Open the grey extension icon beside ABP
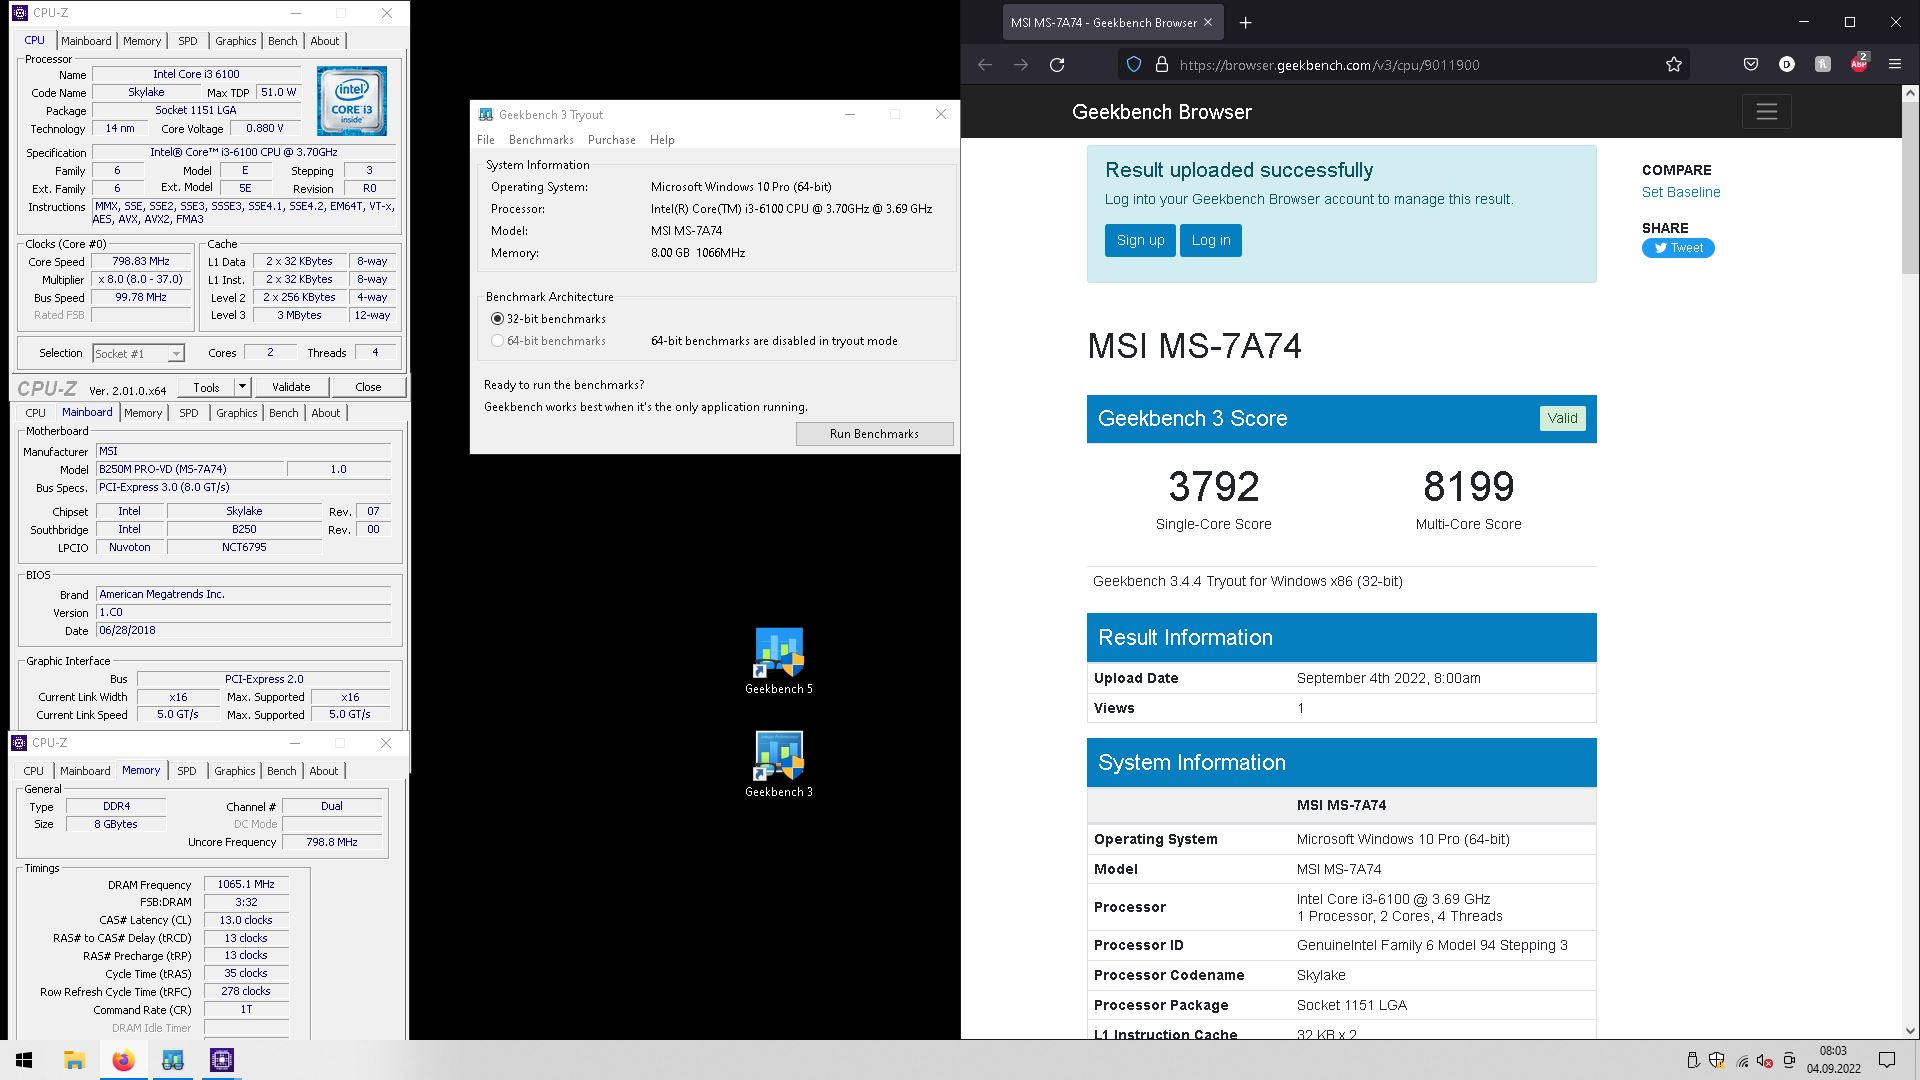Image resolution: width=1920 pixels, height=1080 pixels. (1823, 65)
